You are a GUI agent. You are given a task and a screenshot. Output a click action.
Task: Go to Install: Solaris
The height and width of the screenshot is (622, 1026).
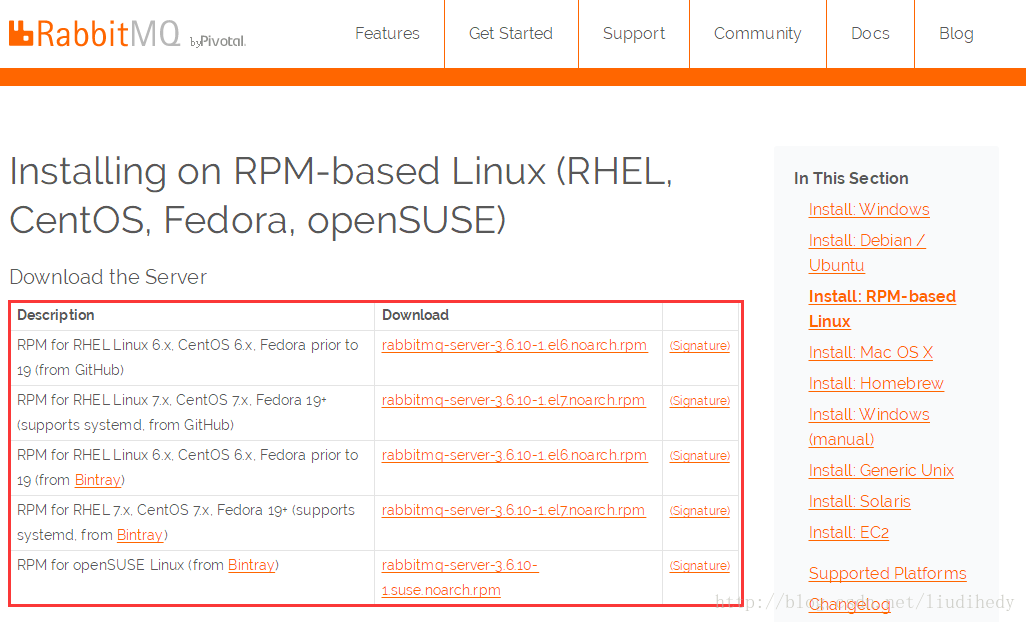click(x=859, y=502)
